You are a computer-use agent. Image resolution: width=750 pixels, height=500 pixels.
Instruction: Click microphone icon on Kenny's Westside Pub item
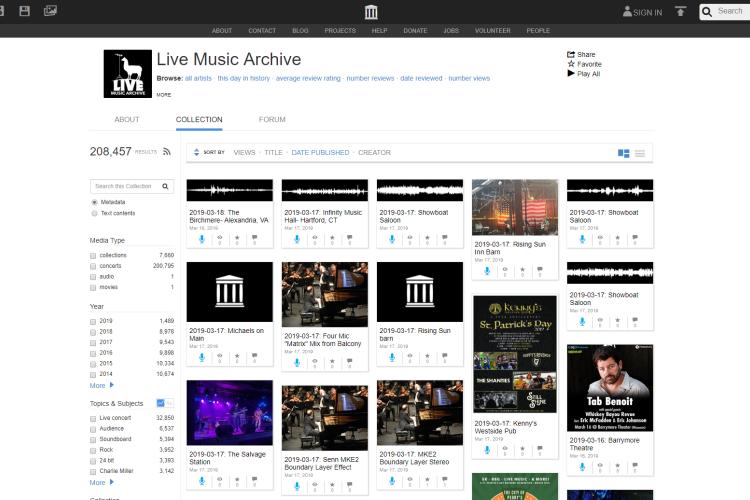[487, 450]
